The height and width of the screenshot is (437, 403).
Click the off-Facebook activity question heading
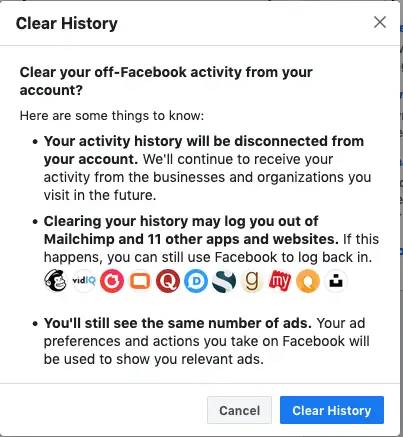166,81
